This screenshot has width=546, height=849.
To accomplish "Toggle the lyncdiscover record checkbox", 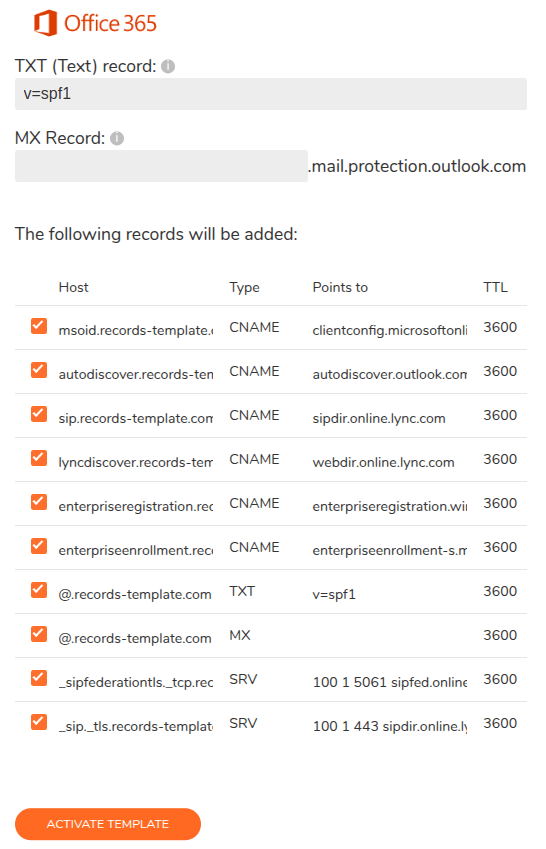I will (x=39, y=458).
